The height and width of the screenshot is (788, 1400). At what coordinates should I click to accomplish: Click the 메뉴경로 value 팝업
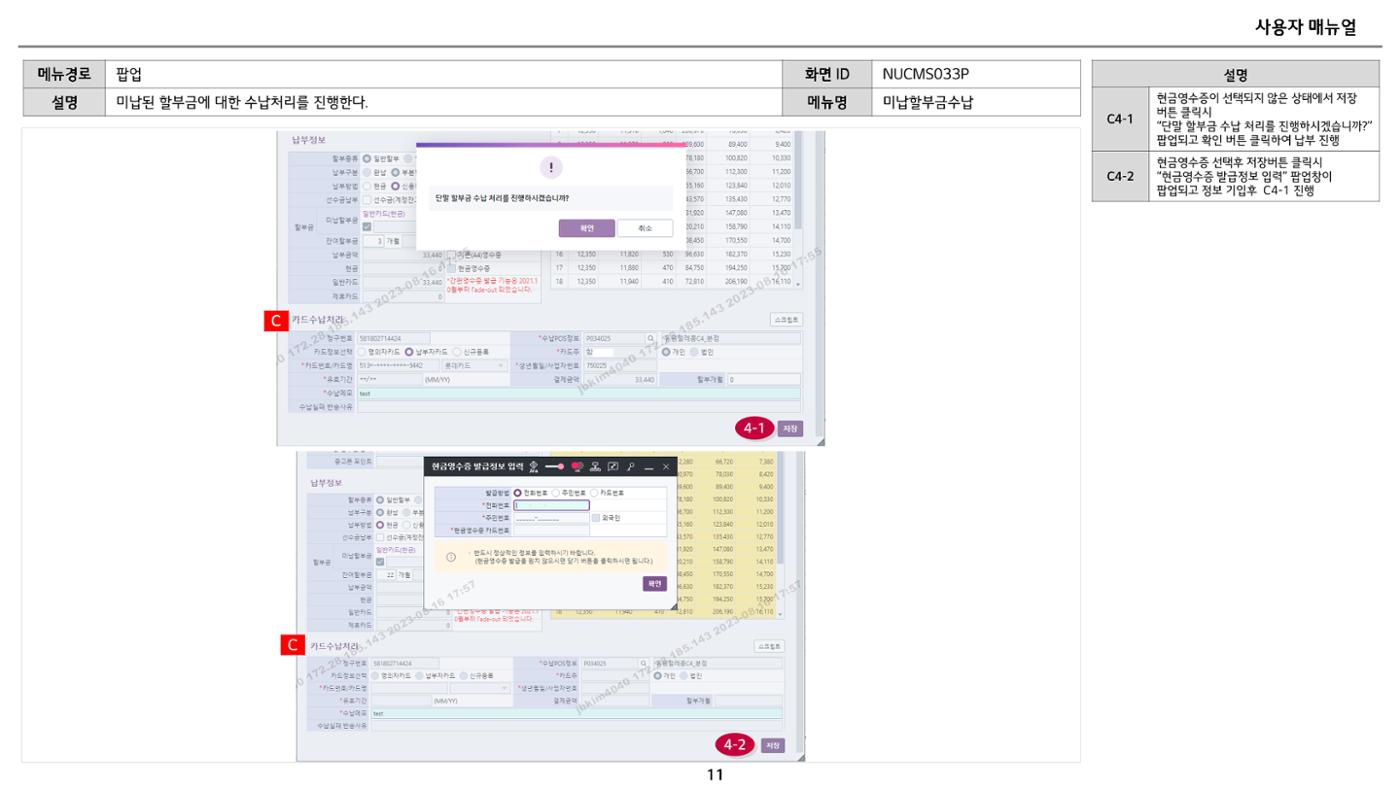tap(129, 74)
